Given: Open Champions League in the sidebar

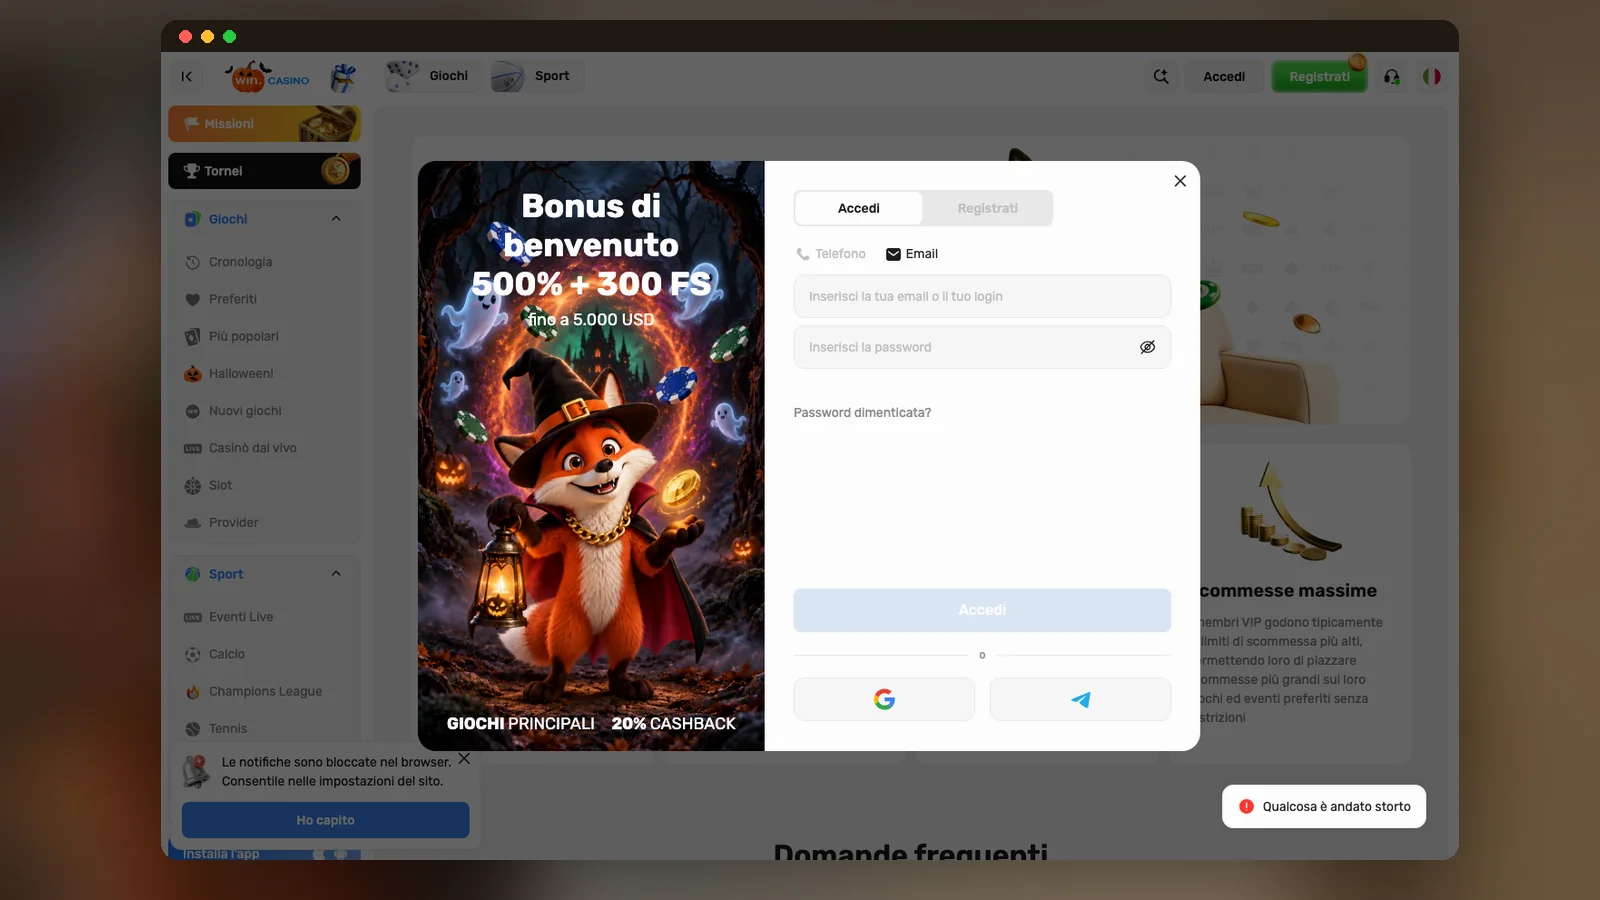Looking at the screenshot, I should tap(265, 691).
